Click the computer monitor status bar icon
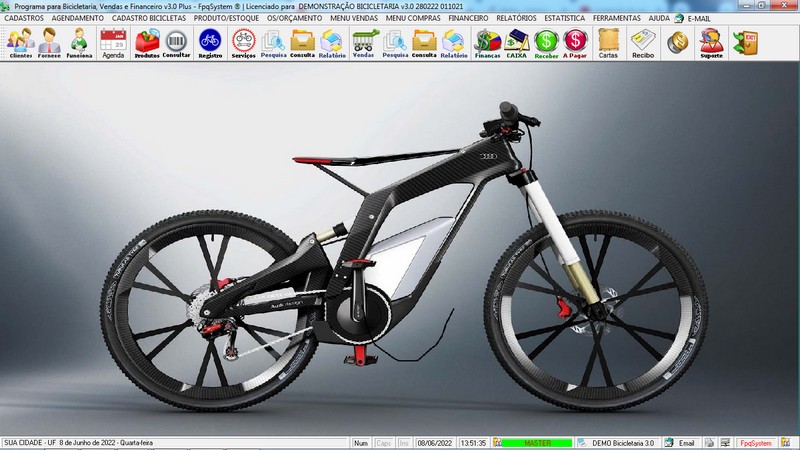 [x=726, y=443]
